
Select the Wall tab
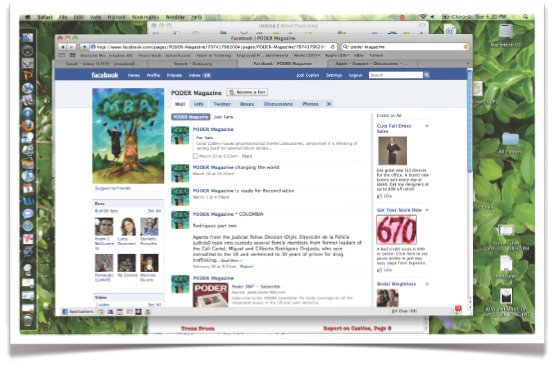click(x=180, y=104)
